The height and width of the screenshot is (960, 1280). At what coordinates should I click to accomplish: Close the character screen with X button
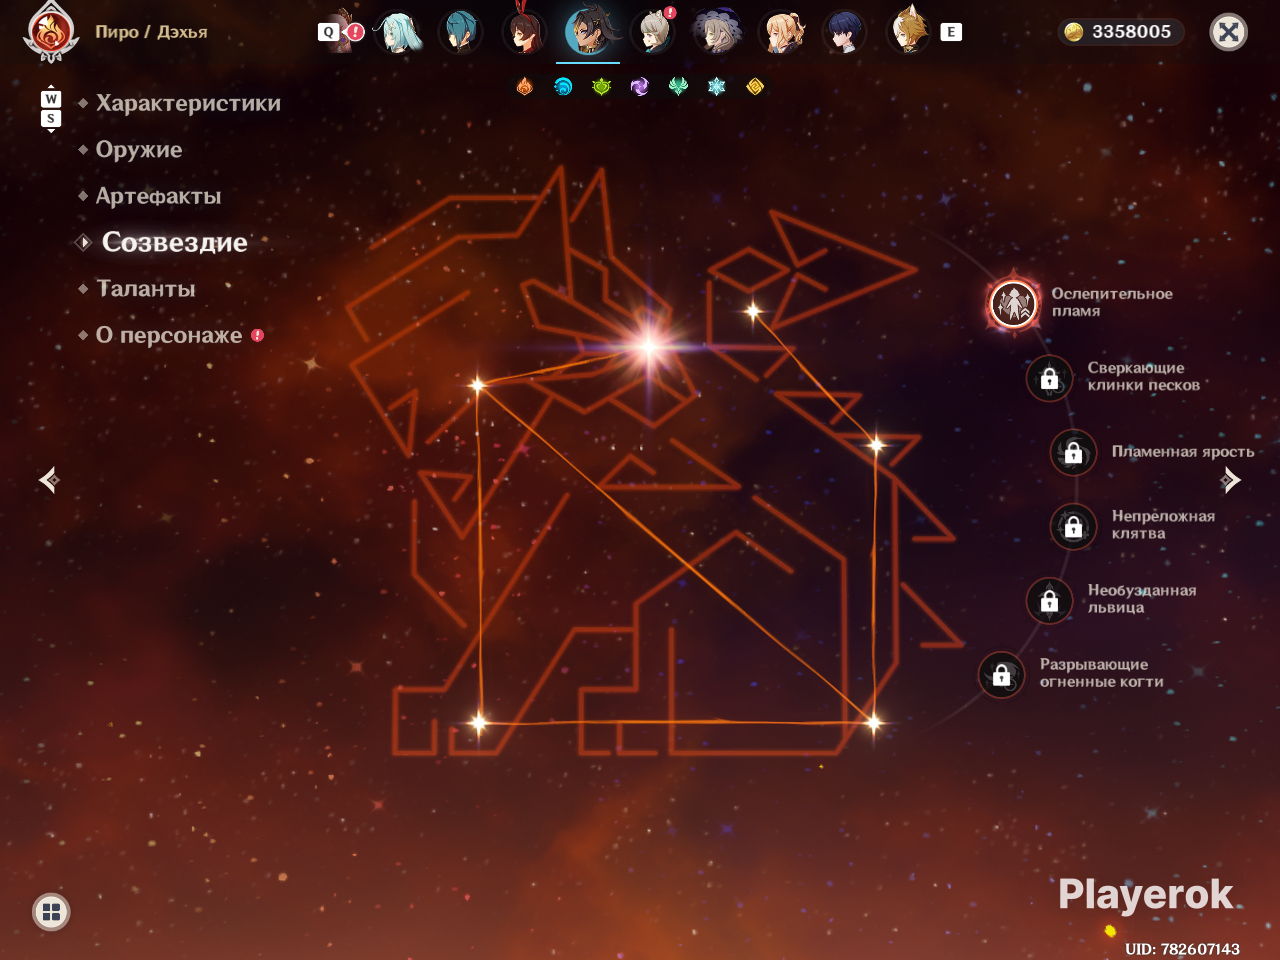1229,32
